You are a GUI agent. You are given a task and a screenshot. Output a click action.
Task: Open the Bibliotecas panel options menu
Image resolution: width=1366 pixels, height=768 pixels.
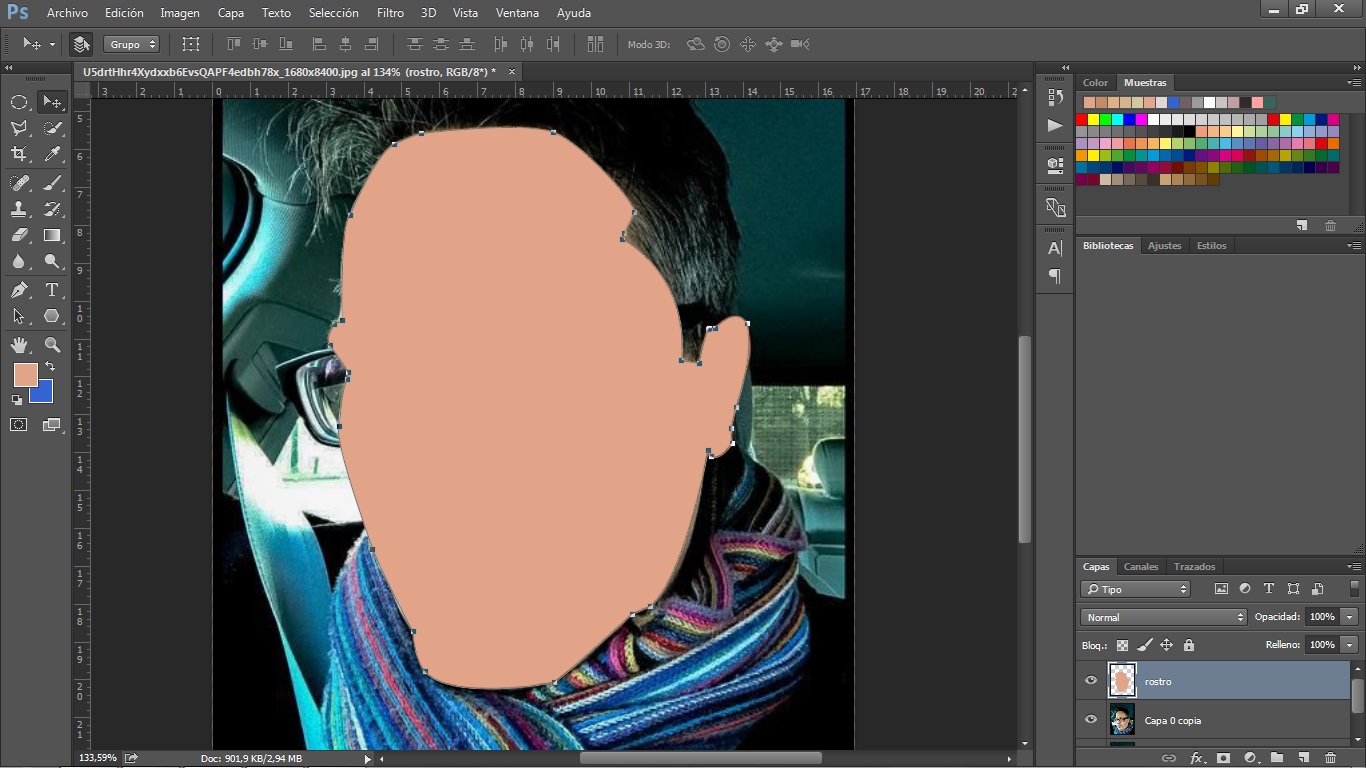point(1354,246)
